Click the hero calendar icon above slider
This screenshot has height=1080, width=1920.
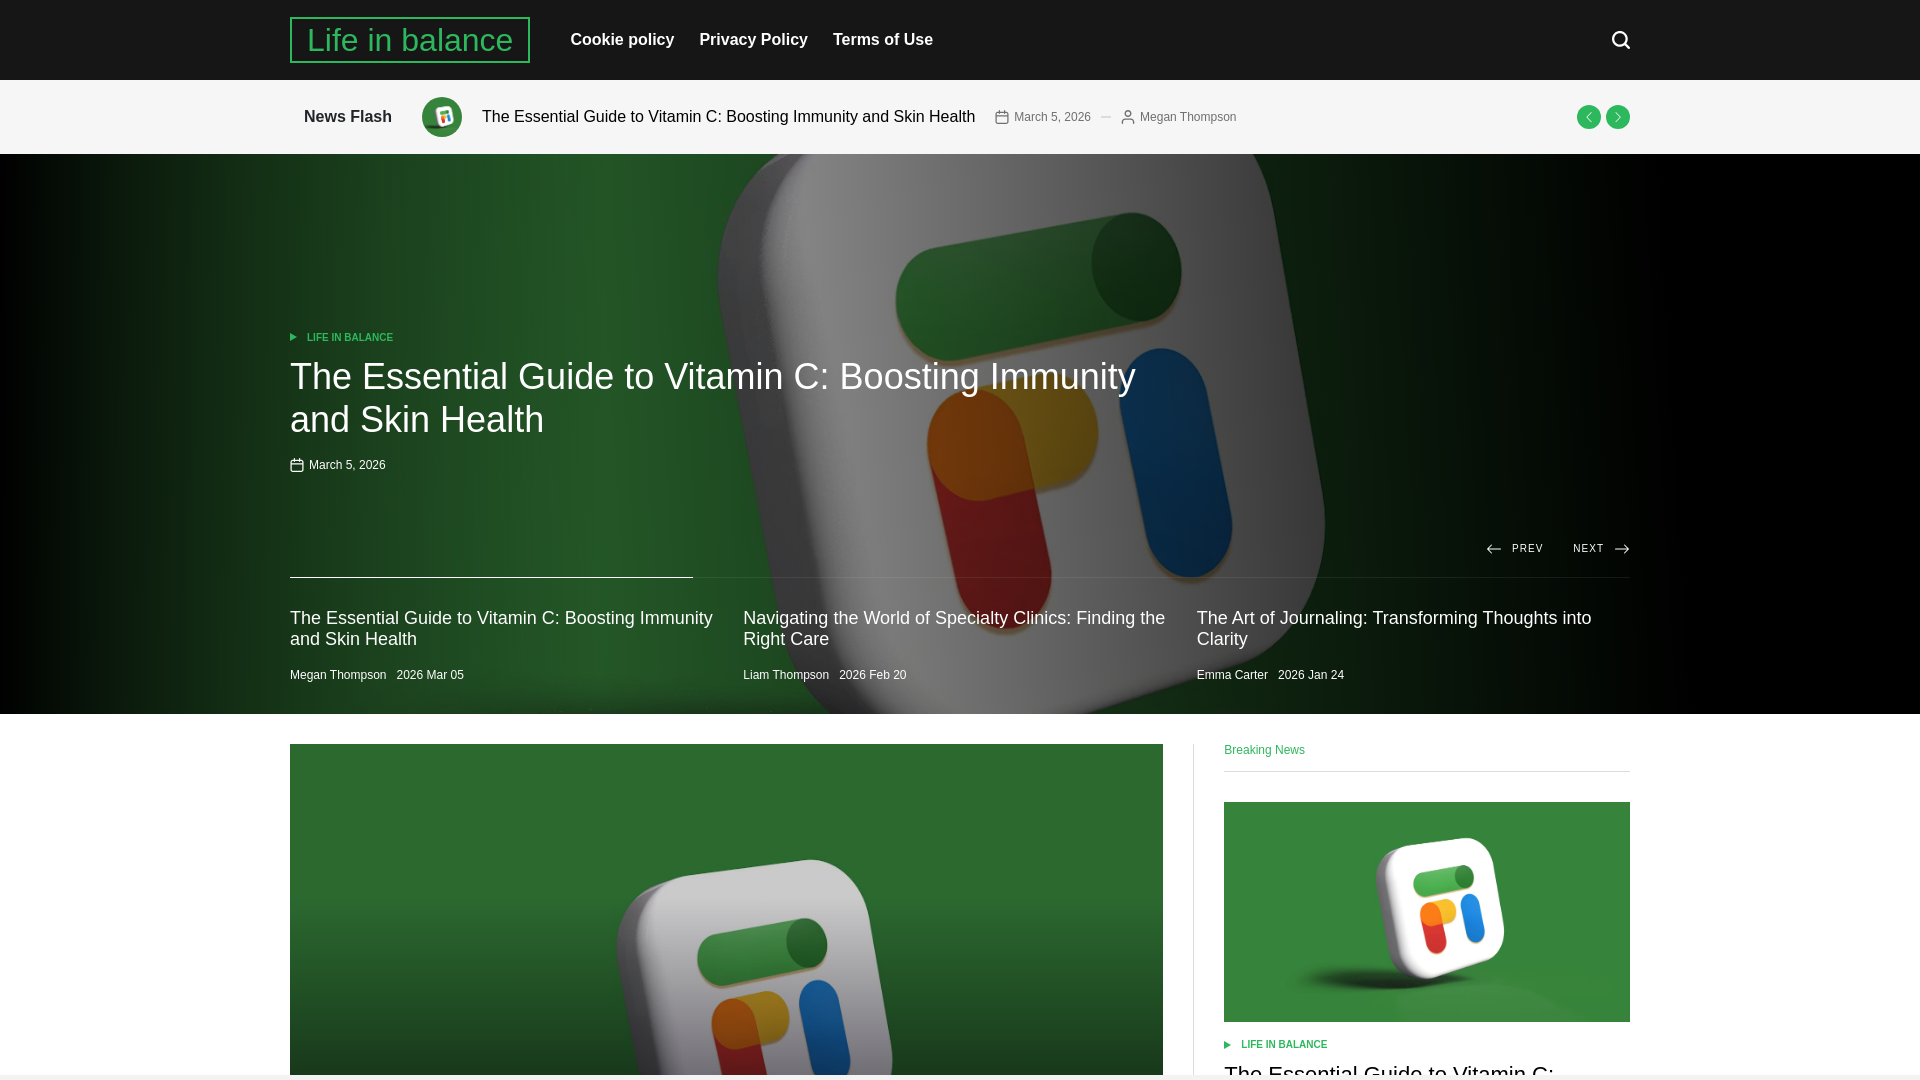297,465
